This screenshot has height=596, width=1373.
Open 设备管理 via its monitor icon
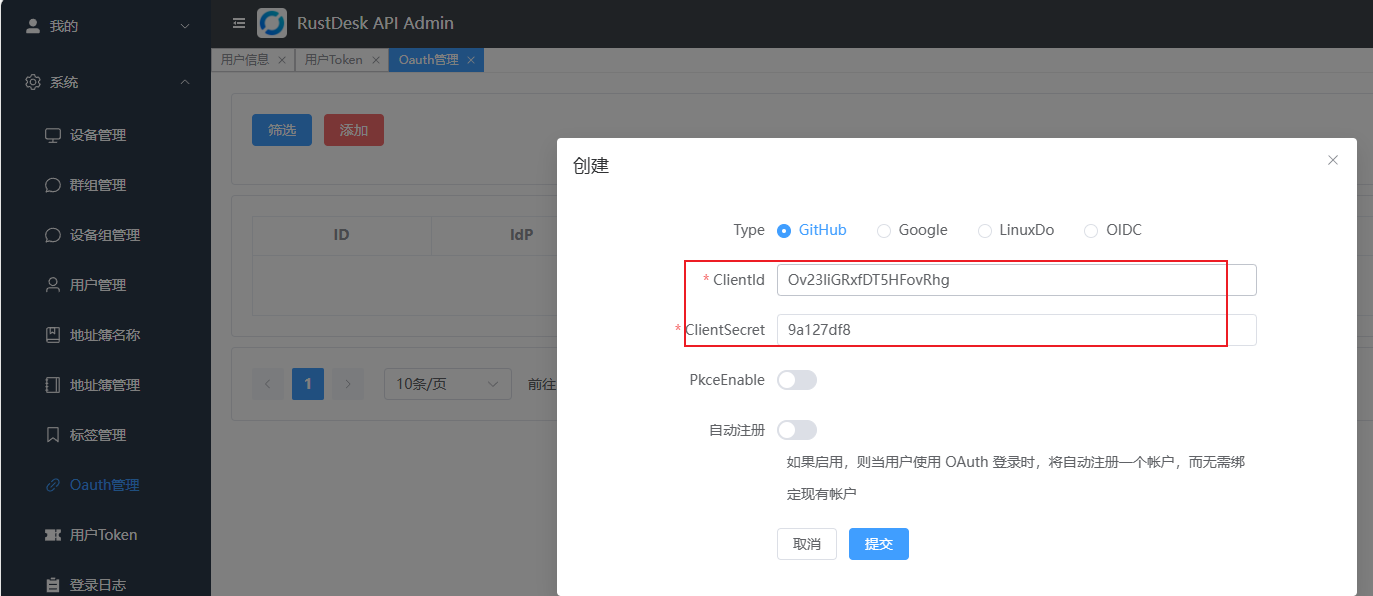53,135
